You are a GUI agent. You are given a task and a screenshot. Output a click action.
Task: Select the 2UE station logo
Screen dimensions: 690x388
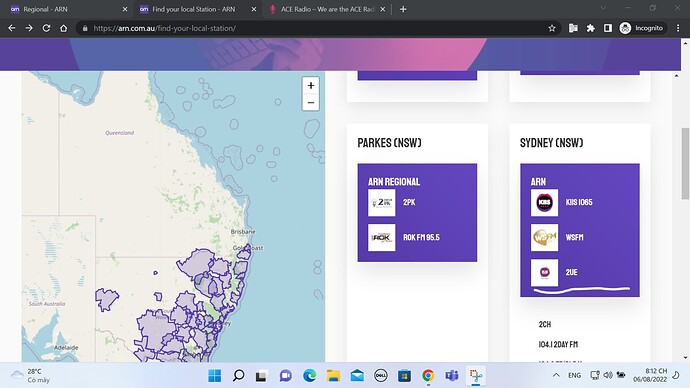point(544,273)
